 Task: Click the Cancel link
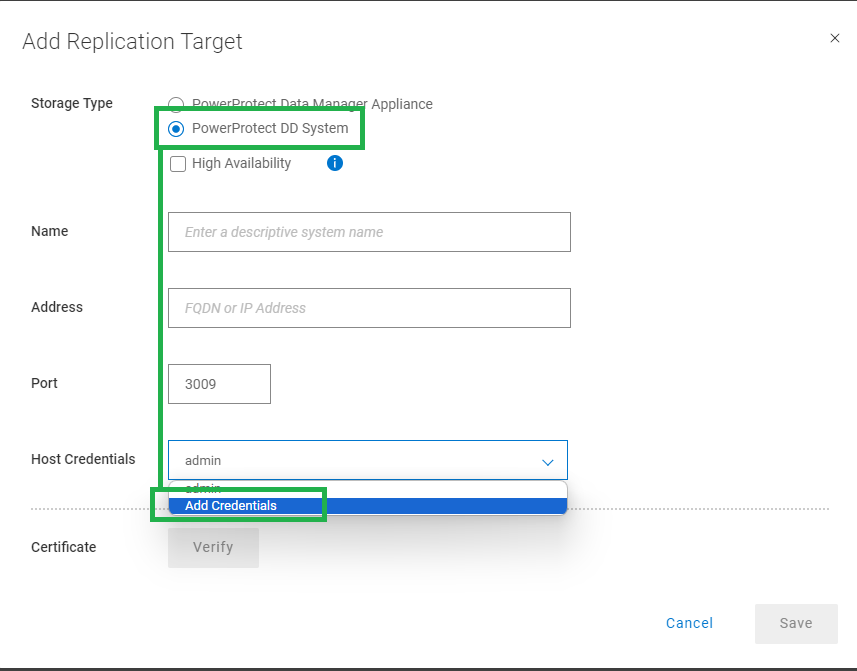click(x=689, y=623)
